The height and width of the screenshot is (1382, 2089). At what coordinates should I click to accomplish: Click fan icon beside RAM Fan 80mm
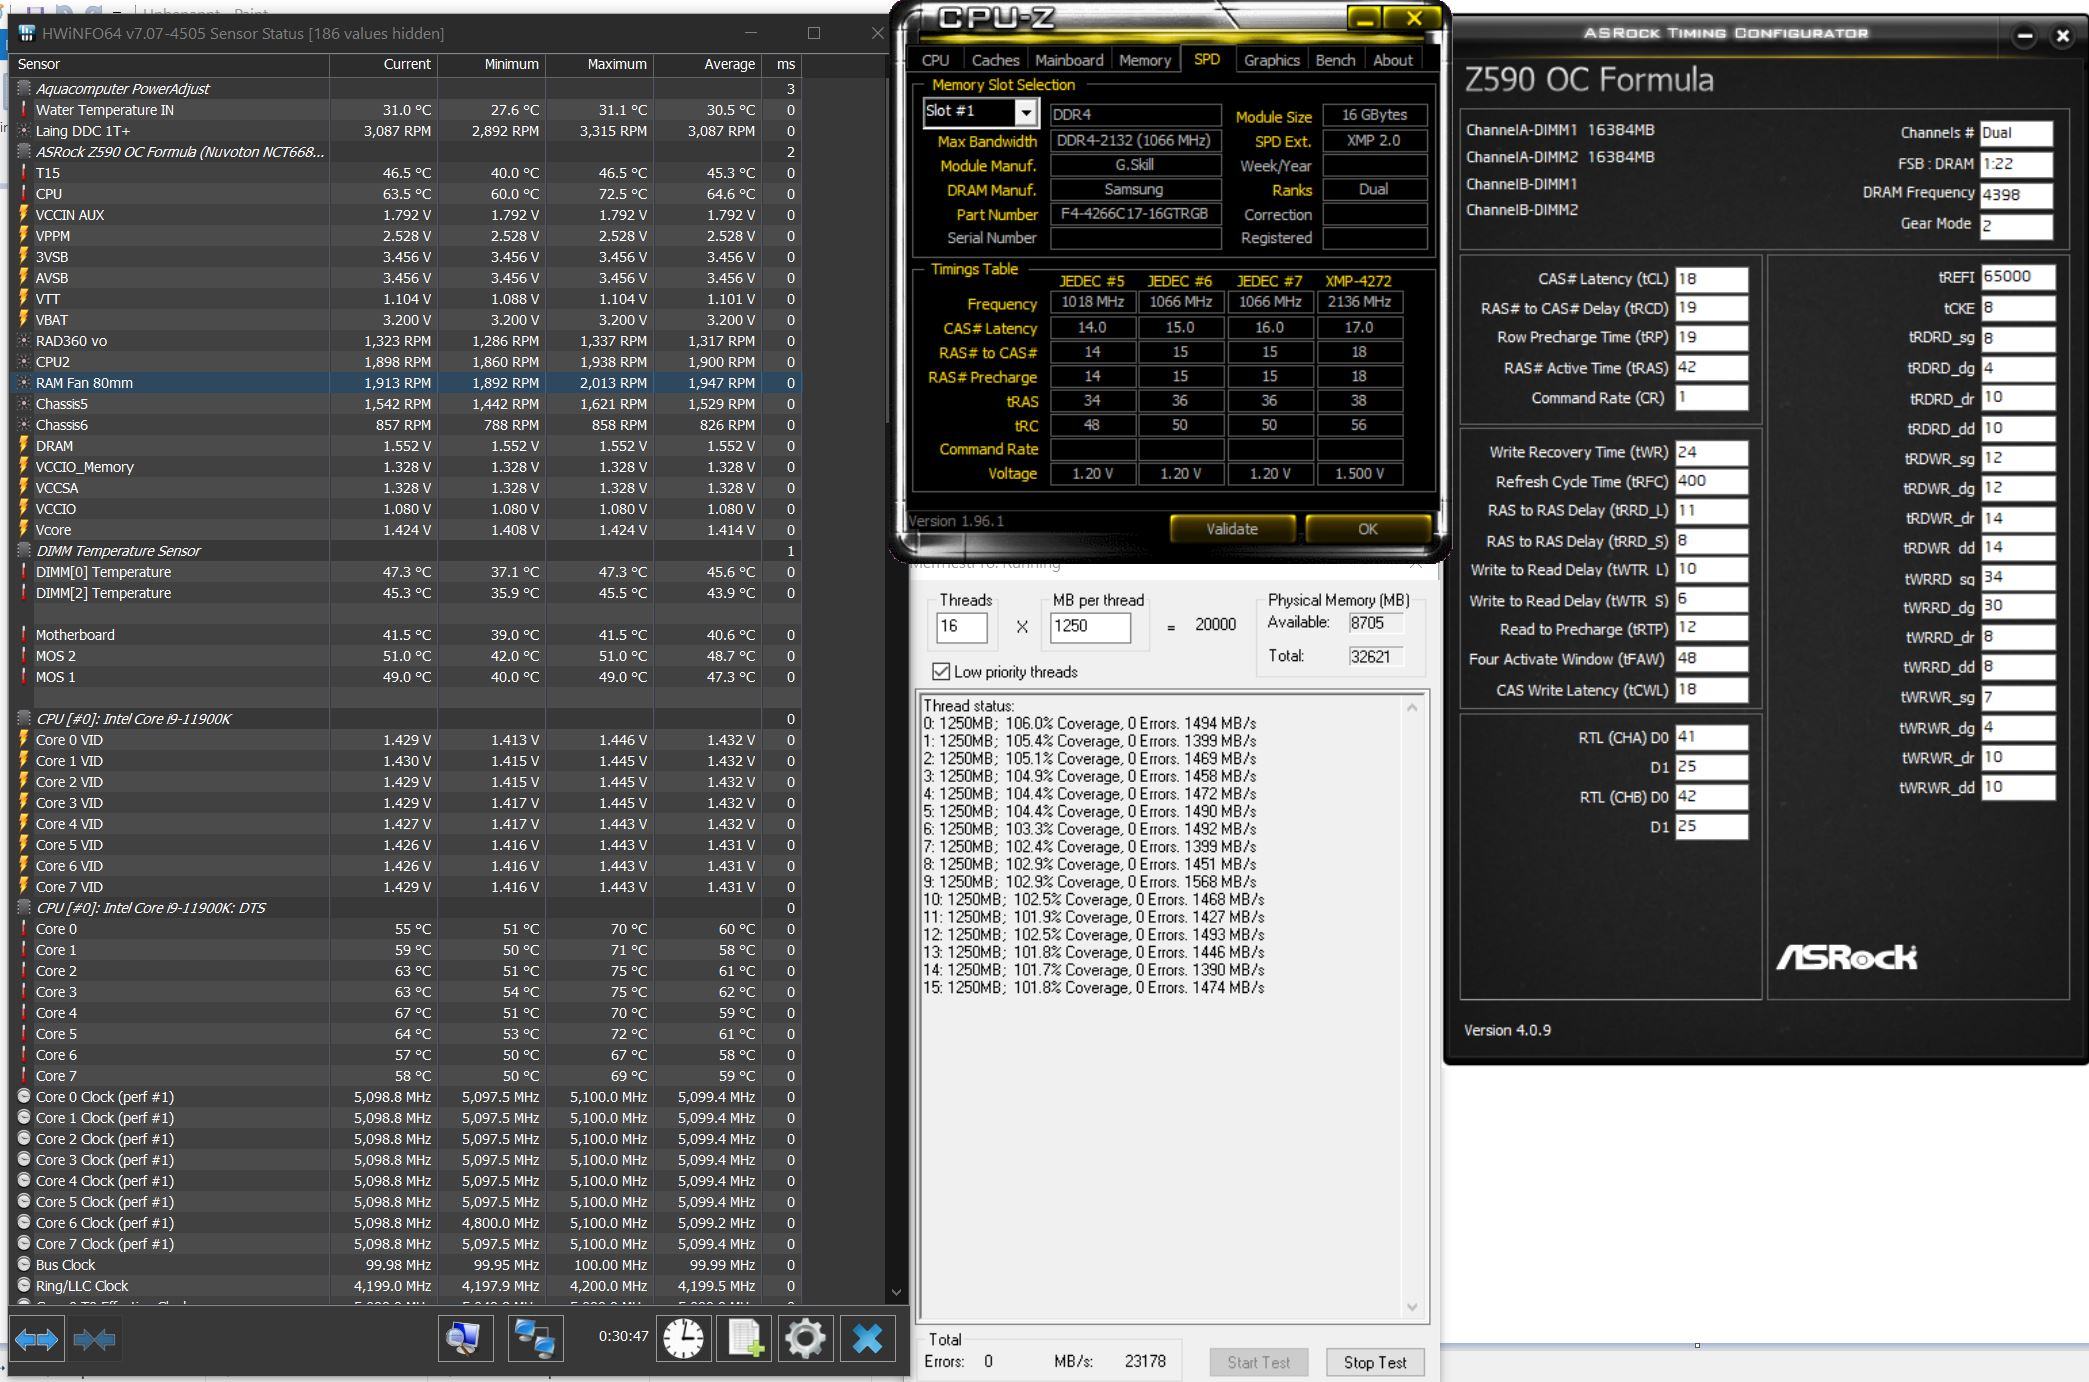click(x=24, y=383)
